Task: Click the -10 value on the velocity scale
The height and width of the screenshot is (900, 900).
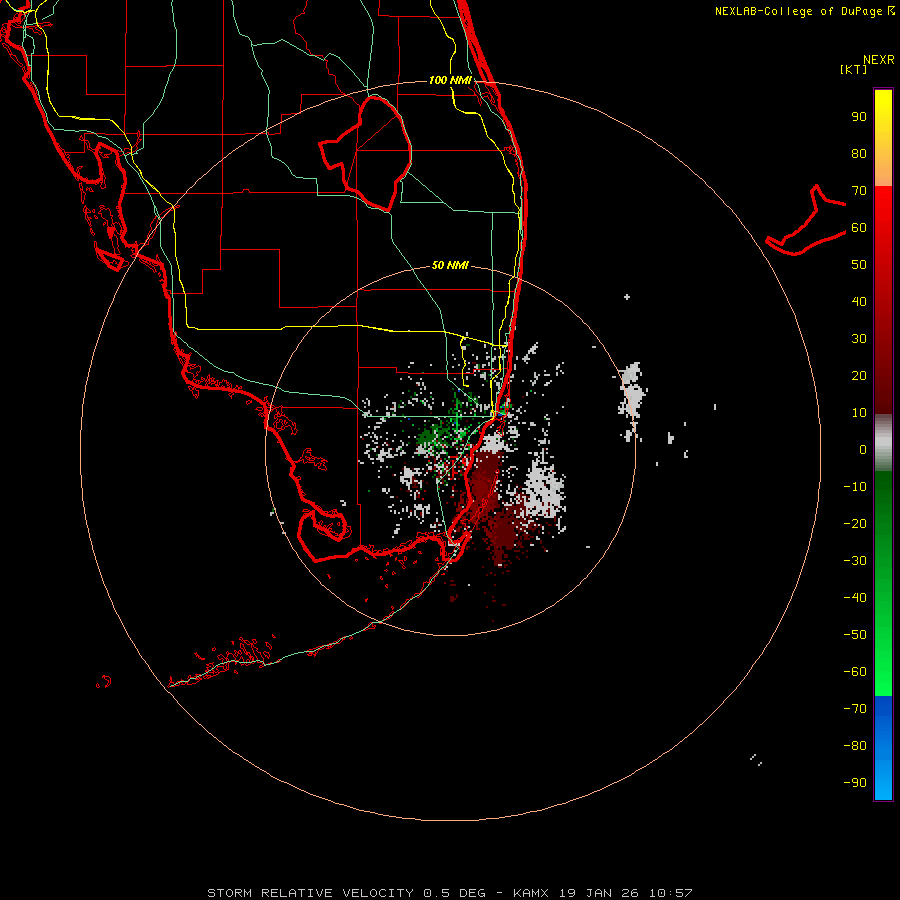Action: (x=855, y=487)
